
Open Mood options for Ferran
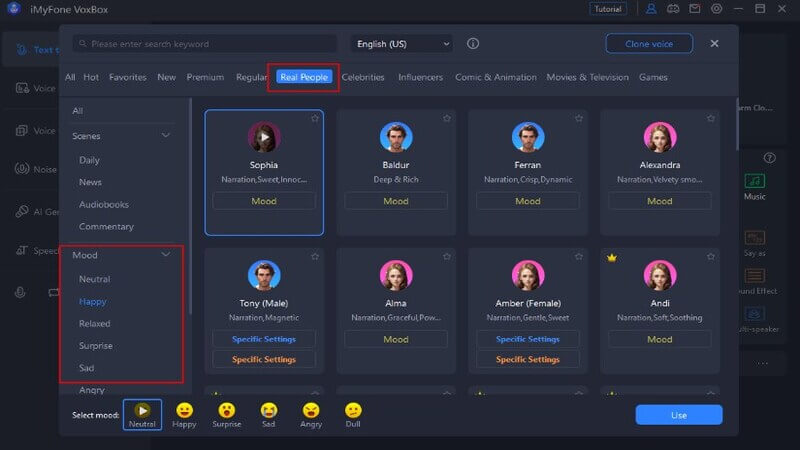(528, 201)
